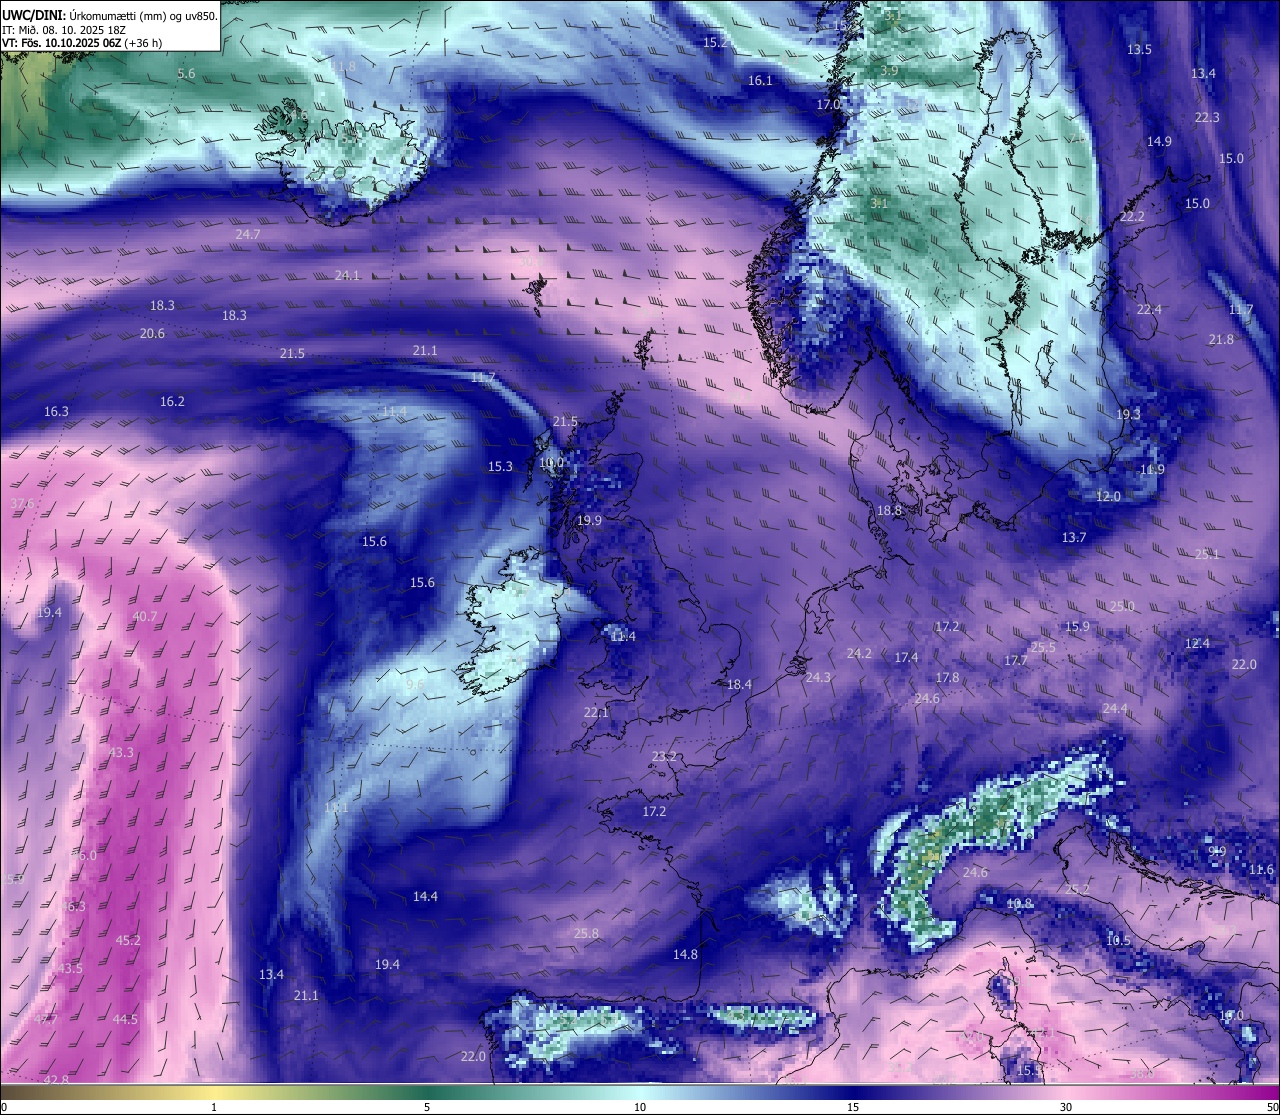This screenshot has width=1280, height=1115.
Task: Click the 44.5 value near the bottom left
Action: pos(125,1020)
